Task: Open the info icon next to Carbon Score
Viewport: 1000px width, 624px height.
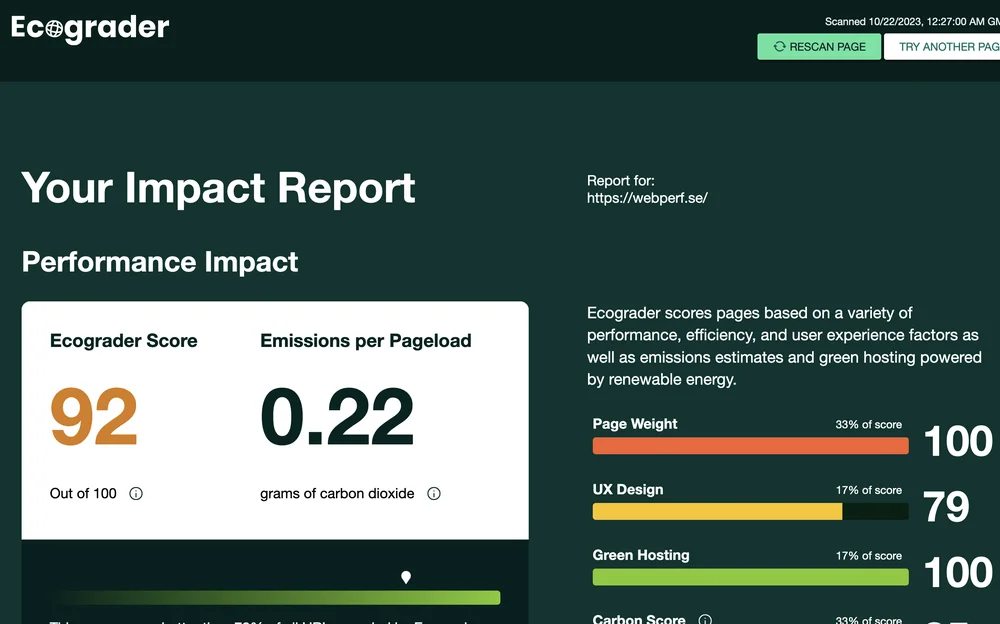Action: [706, 619]
